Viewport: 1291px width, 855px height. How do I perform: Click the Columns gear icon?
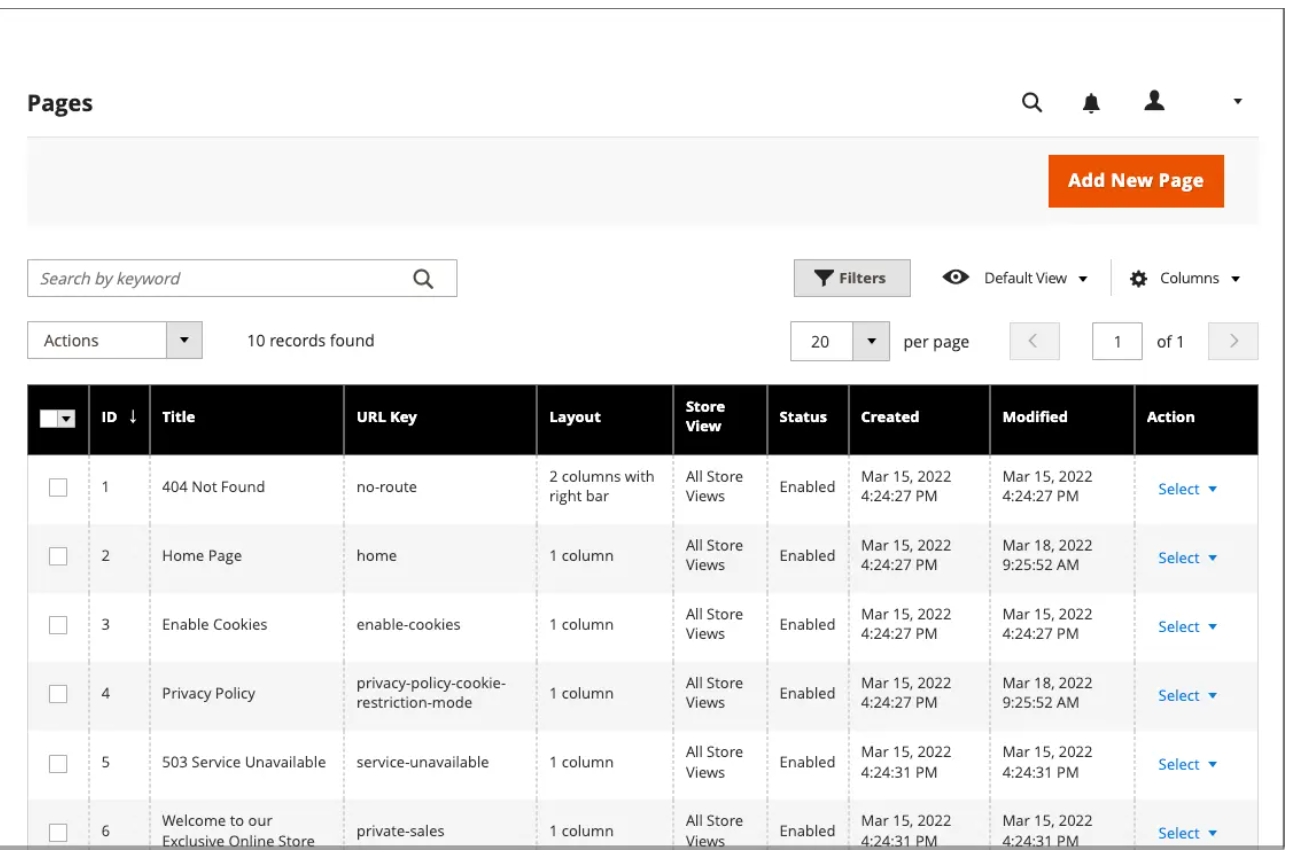click(x=1138, y=279)
